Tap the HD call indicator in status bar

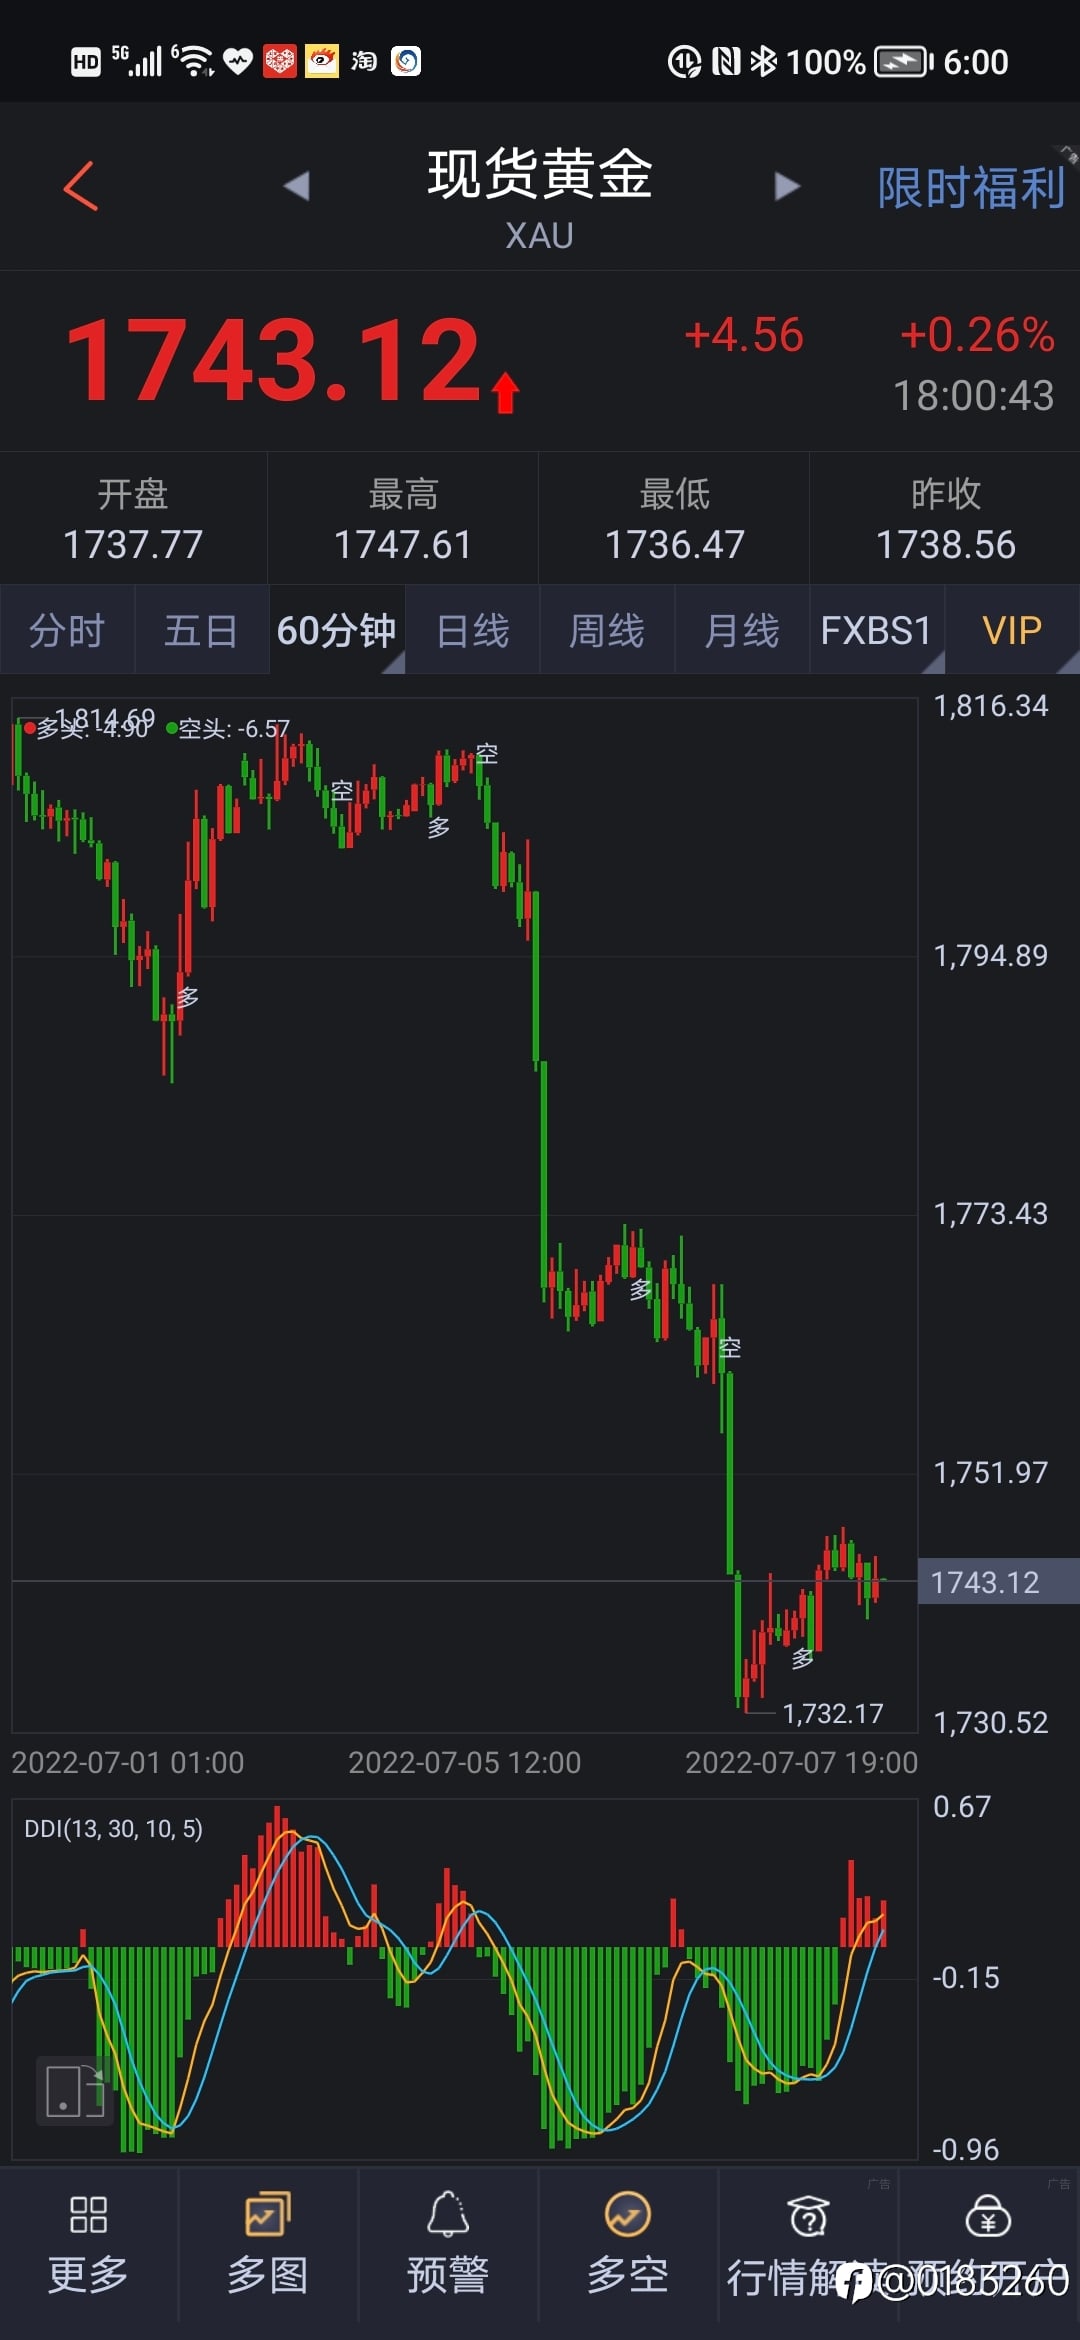coord(86,62)
